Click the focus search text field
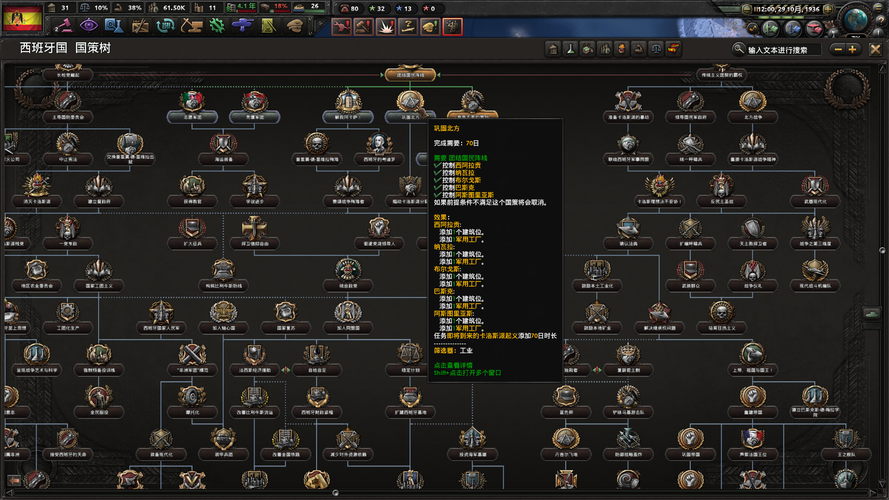 tap(783, 50)
